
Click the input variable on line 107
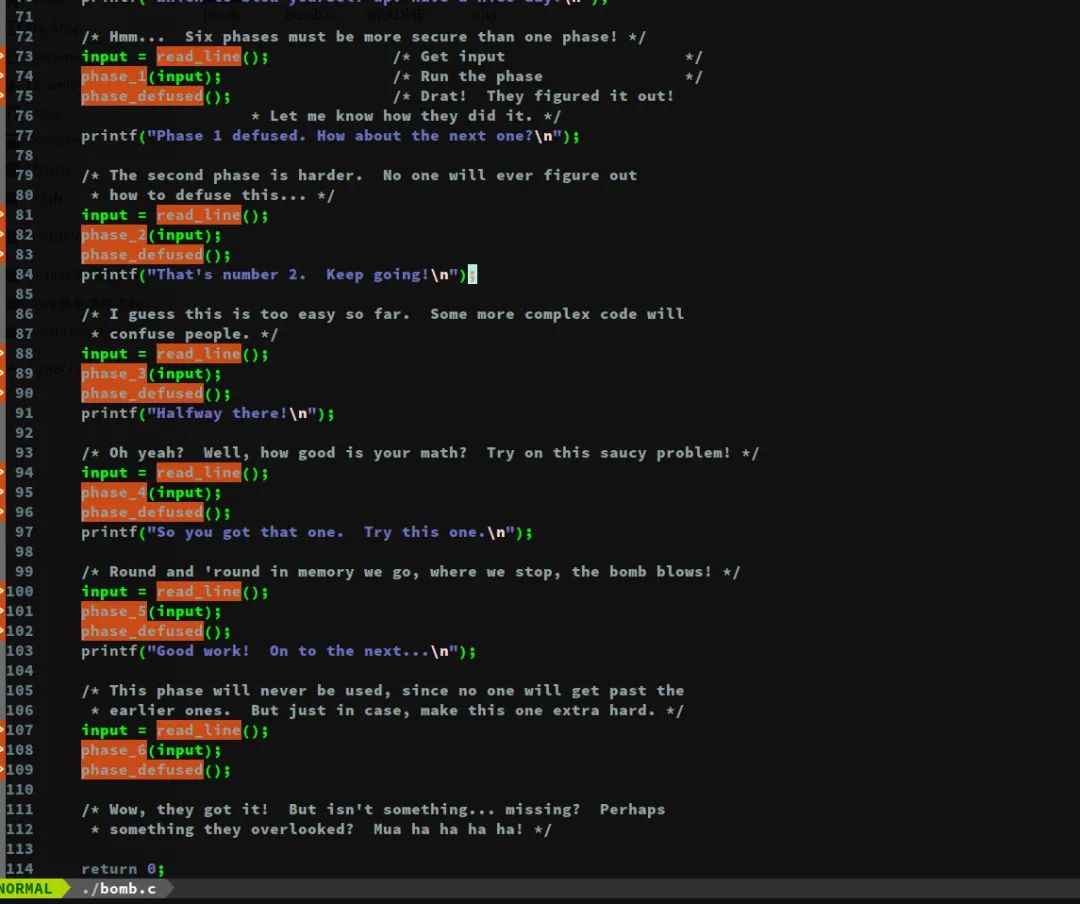pyautogui.click(x=104, y=730)
